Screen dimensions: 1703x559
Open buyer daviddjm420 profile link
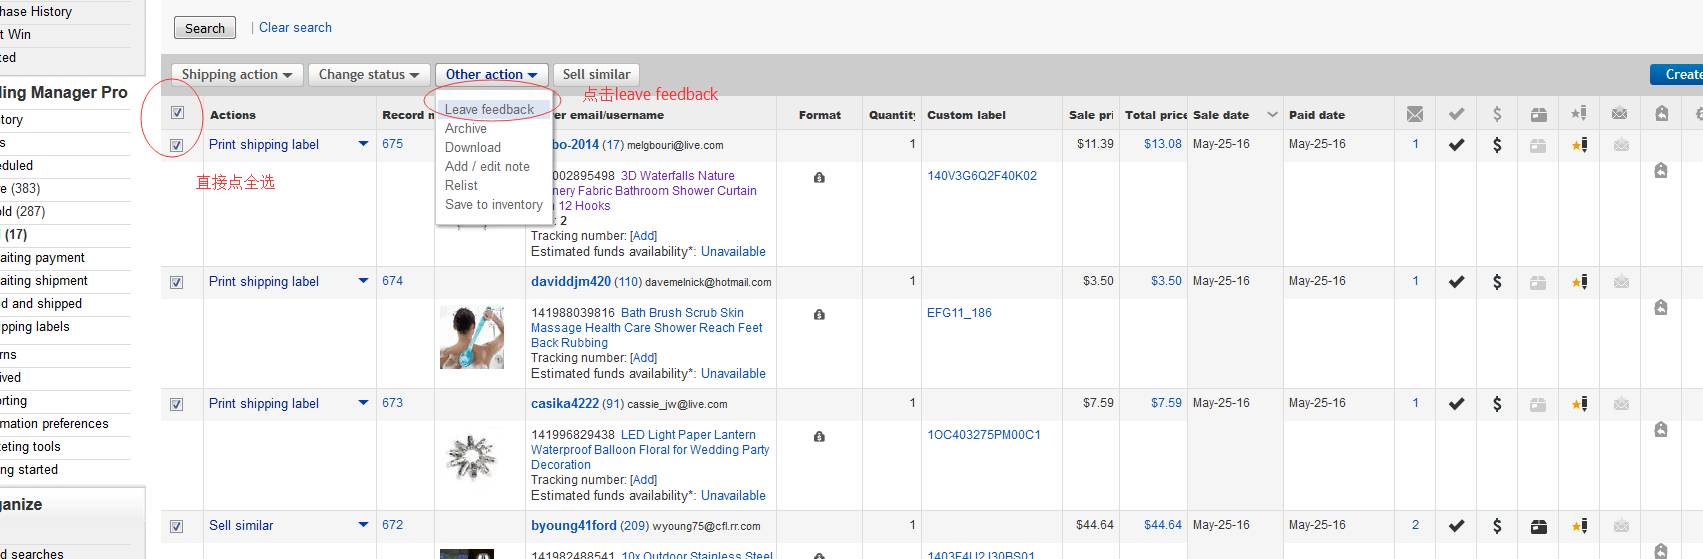point(571,281)
